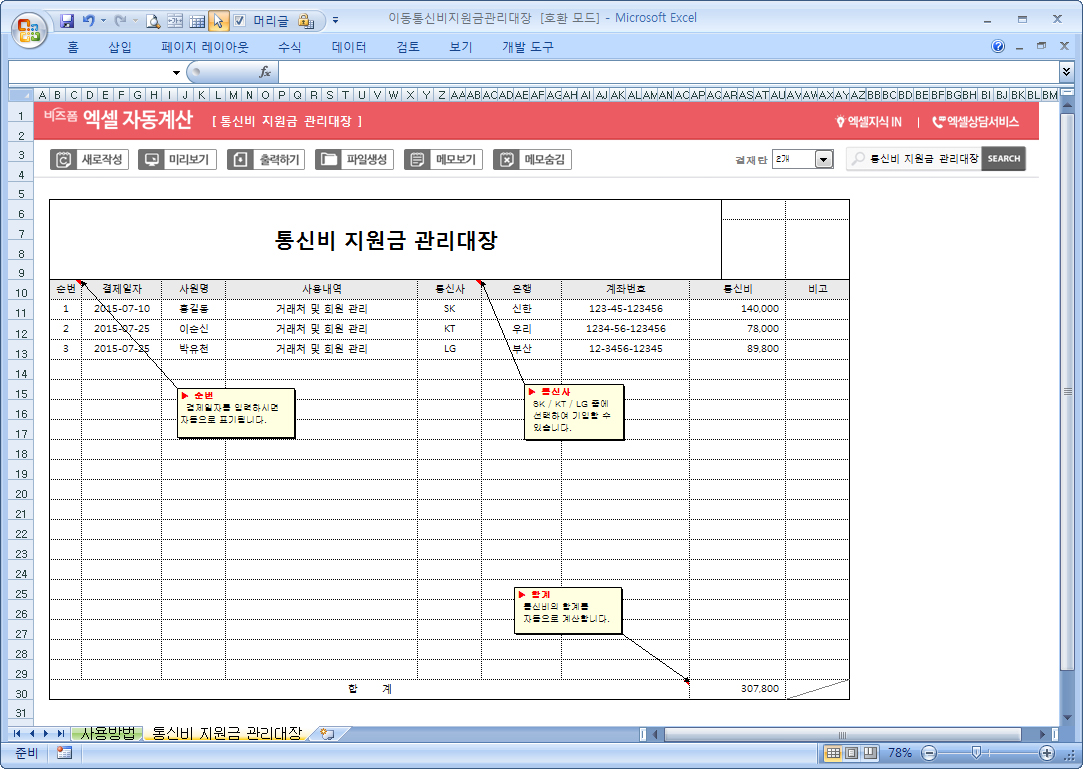Click the vertical scrollbar down arrow
This screenshot has width=1083, height=769.
(x=1067, y=718)
